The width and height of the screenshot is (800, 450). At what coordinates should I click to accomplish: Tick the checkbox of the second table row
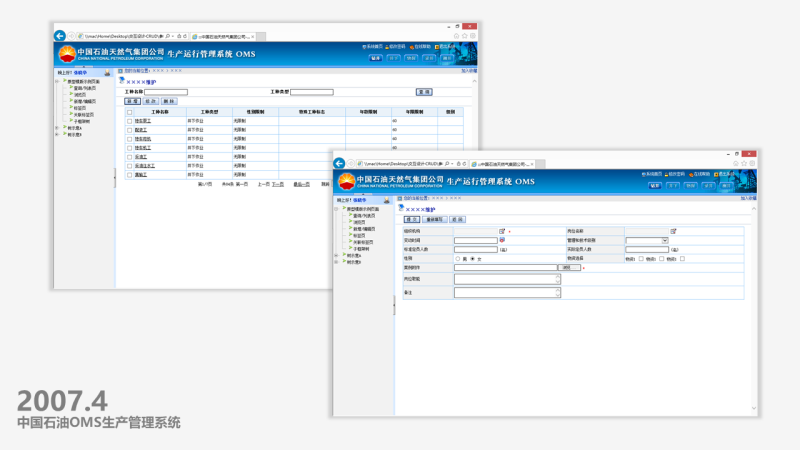[130, 130]
